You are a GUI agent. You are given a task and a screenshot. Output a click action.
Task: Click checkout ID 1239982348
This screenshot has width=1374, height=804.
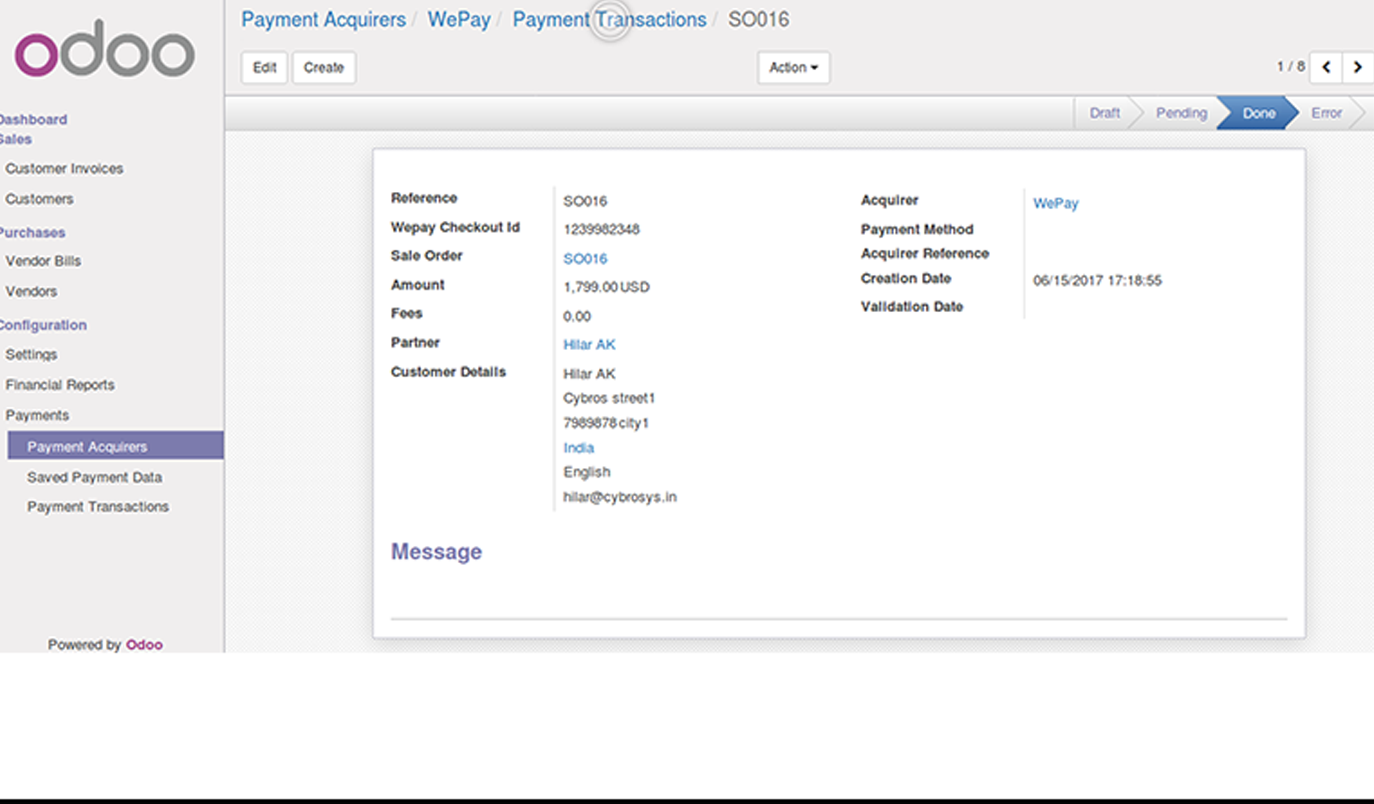click(x=601, y=229)
